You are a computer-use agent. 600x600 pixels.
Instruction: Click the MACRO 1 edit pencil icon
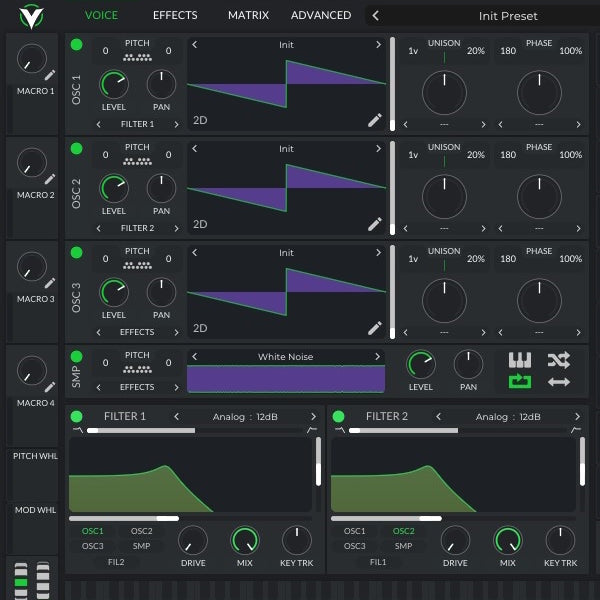[x=50, y=75]
